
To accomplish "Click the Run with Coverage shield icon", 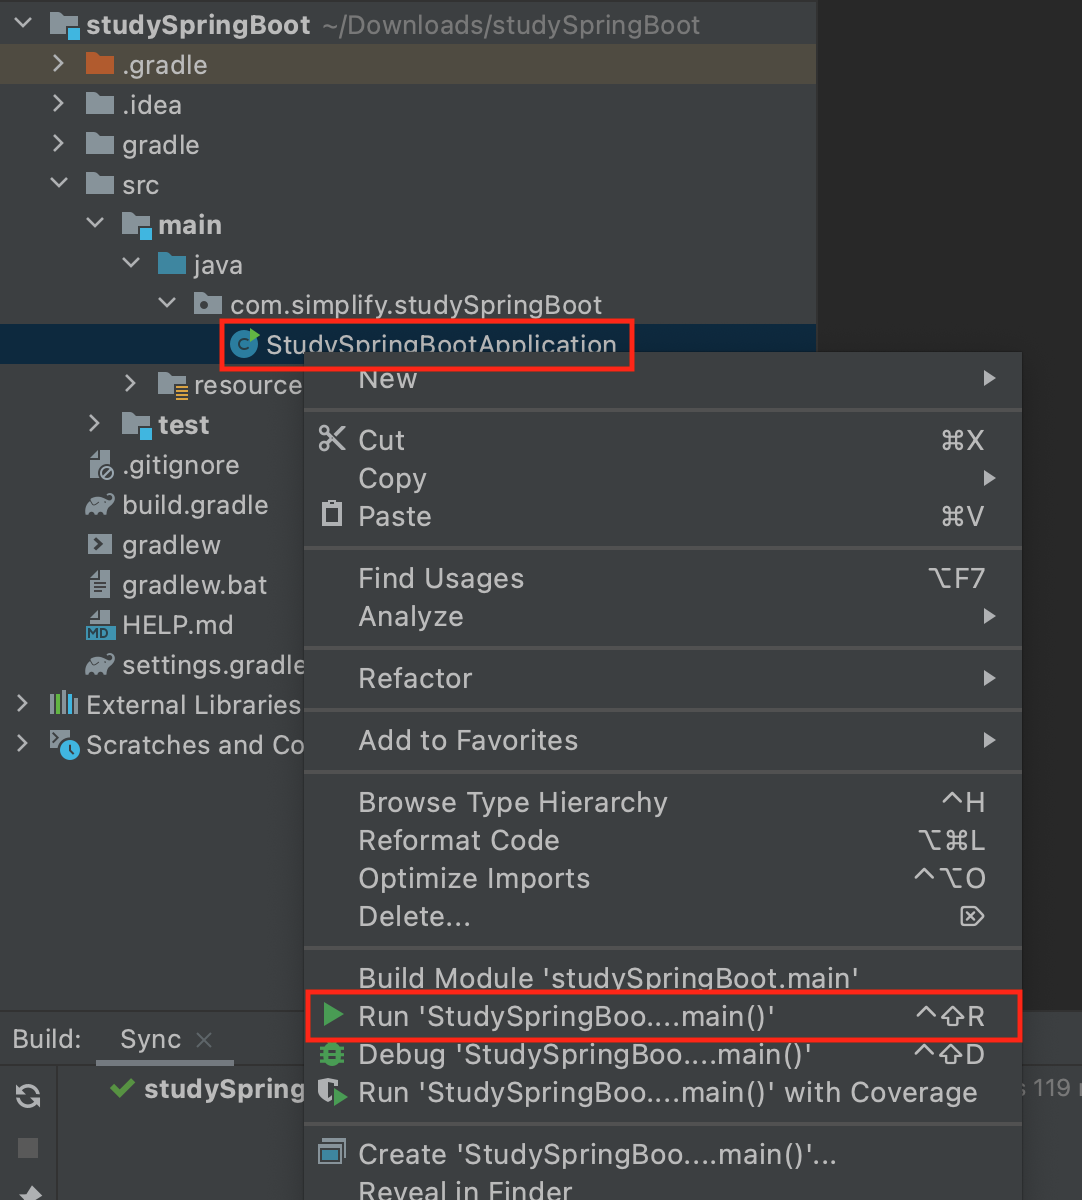I will point(332,1092).
